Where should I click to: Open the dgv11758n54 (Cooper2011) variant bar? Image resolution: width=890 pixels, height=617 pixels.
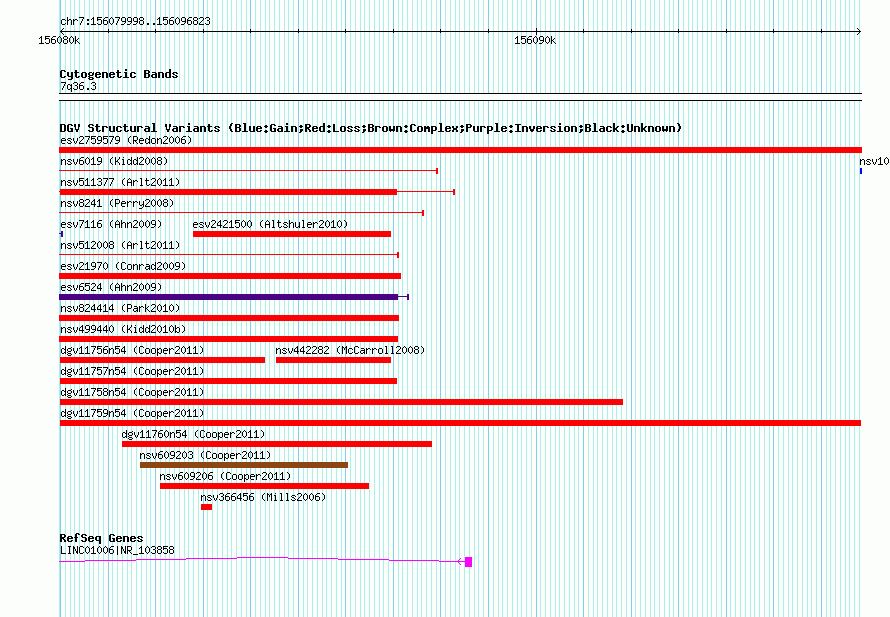341,402
